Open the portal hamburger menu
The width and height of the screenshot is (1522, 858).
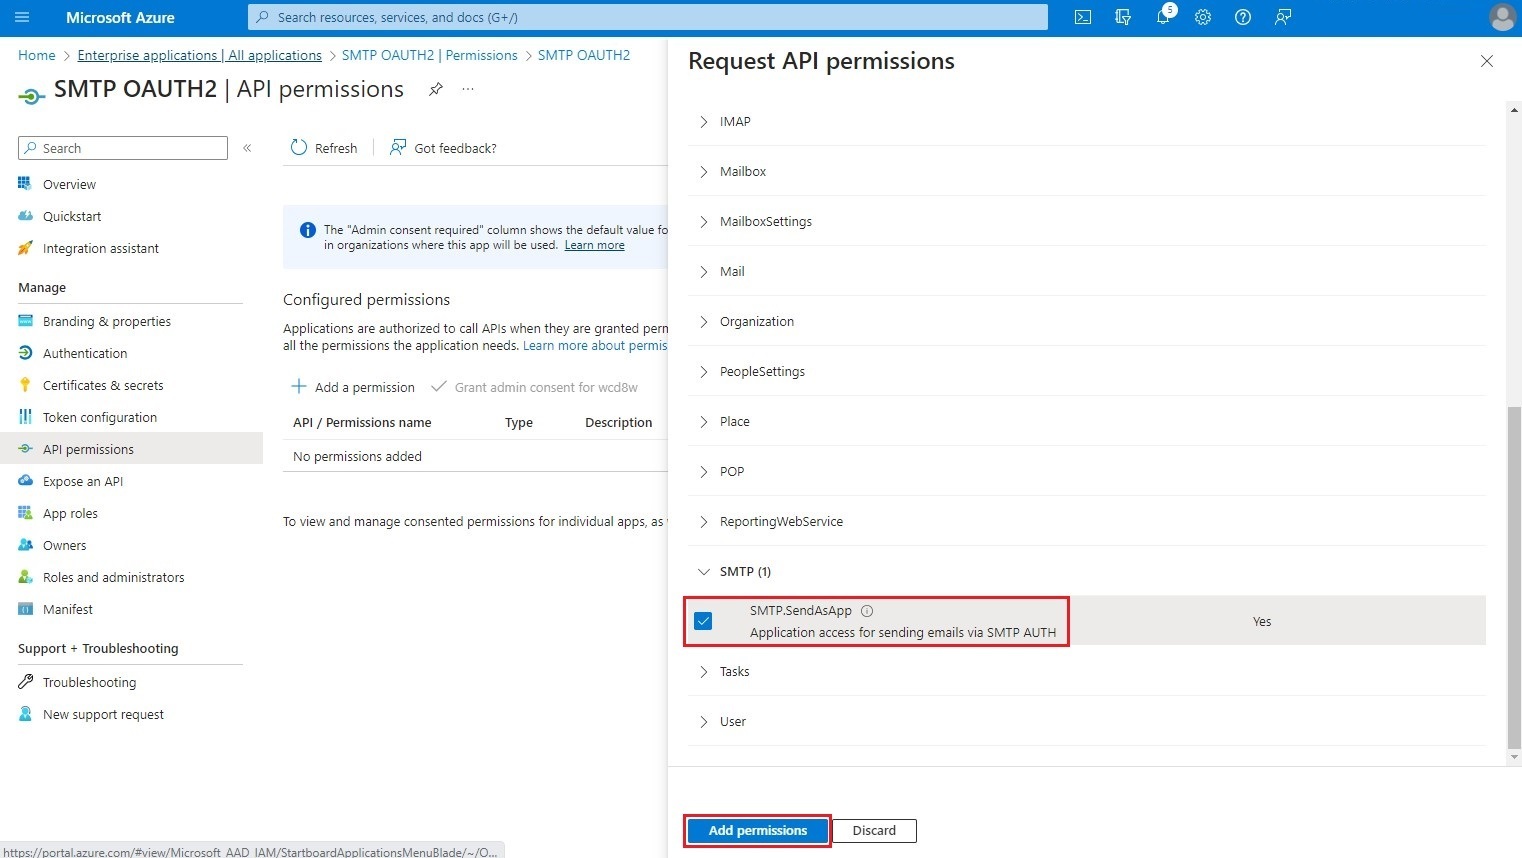coord(22,17)
